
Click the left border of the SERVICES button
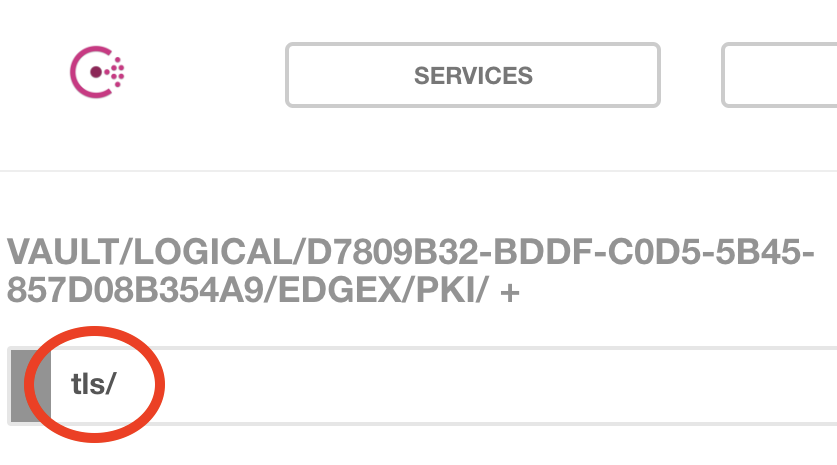[287, 75]
